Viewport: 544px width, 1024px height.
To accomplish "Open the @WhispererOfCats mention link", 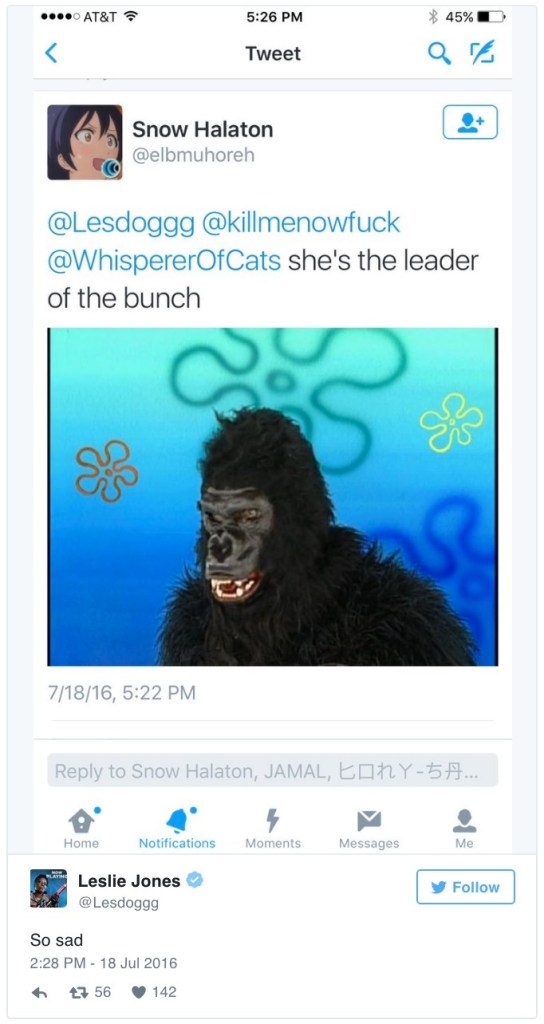I will coord(164,261).
